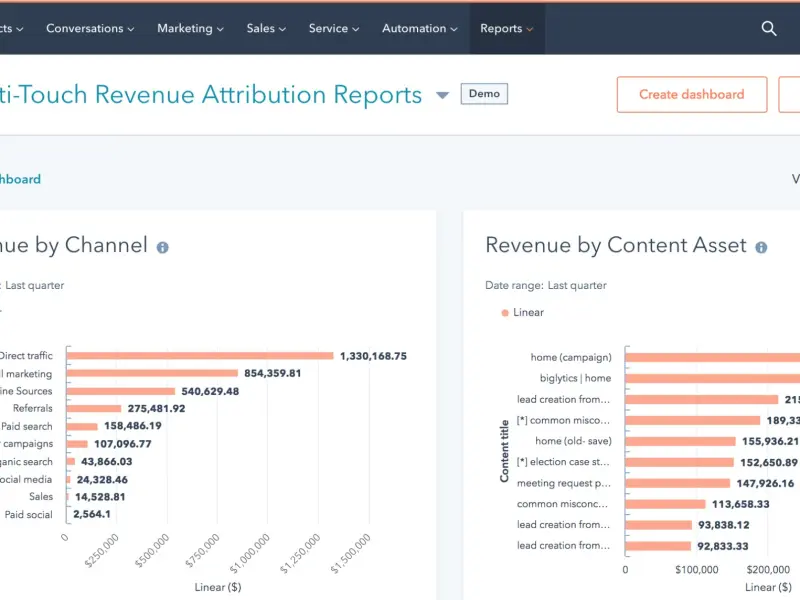Screen dimensions: 800x600
Task: Toggle the Linear legend series dot
Action: pyautogui.click(x=504, y=313)
